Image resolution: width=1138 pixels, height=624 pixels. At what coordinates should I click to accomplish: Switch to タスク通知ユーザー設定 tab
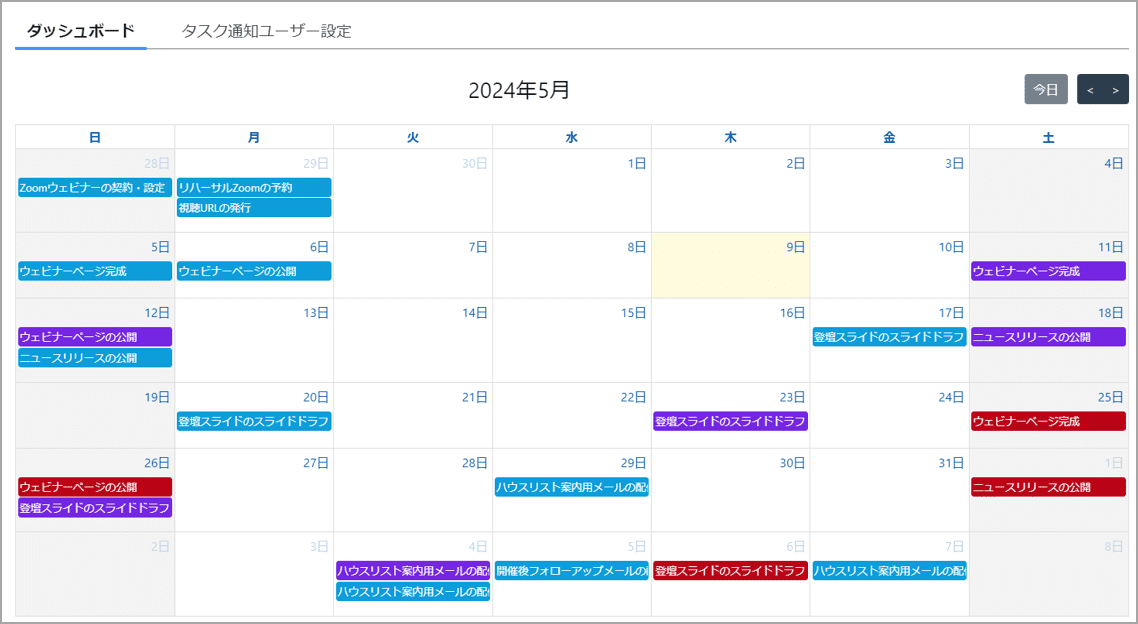point(266,31)
